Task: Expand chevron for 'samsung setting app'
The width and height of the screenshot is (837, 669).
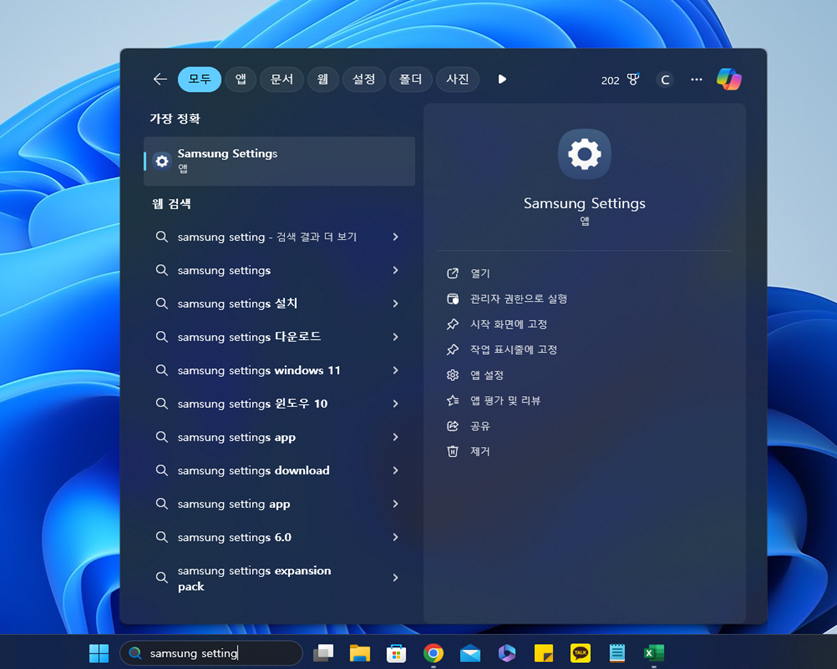Action: (x=396, y=504)
